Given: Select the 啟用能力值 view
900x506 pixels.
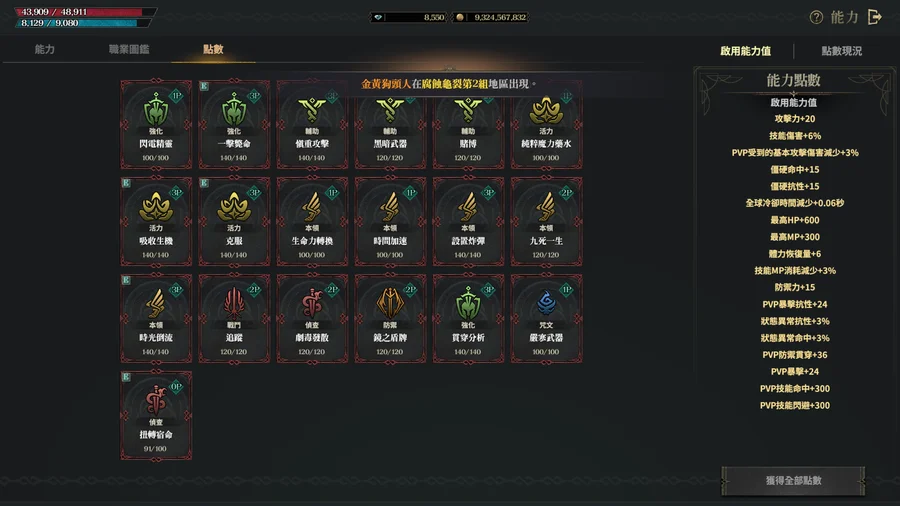Looking at the screenshot, I should pos(746,51).
